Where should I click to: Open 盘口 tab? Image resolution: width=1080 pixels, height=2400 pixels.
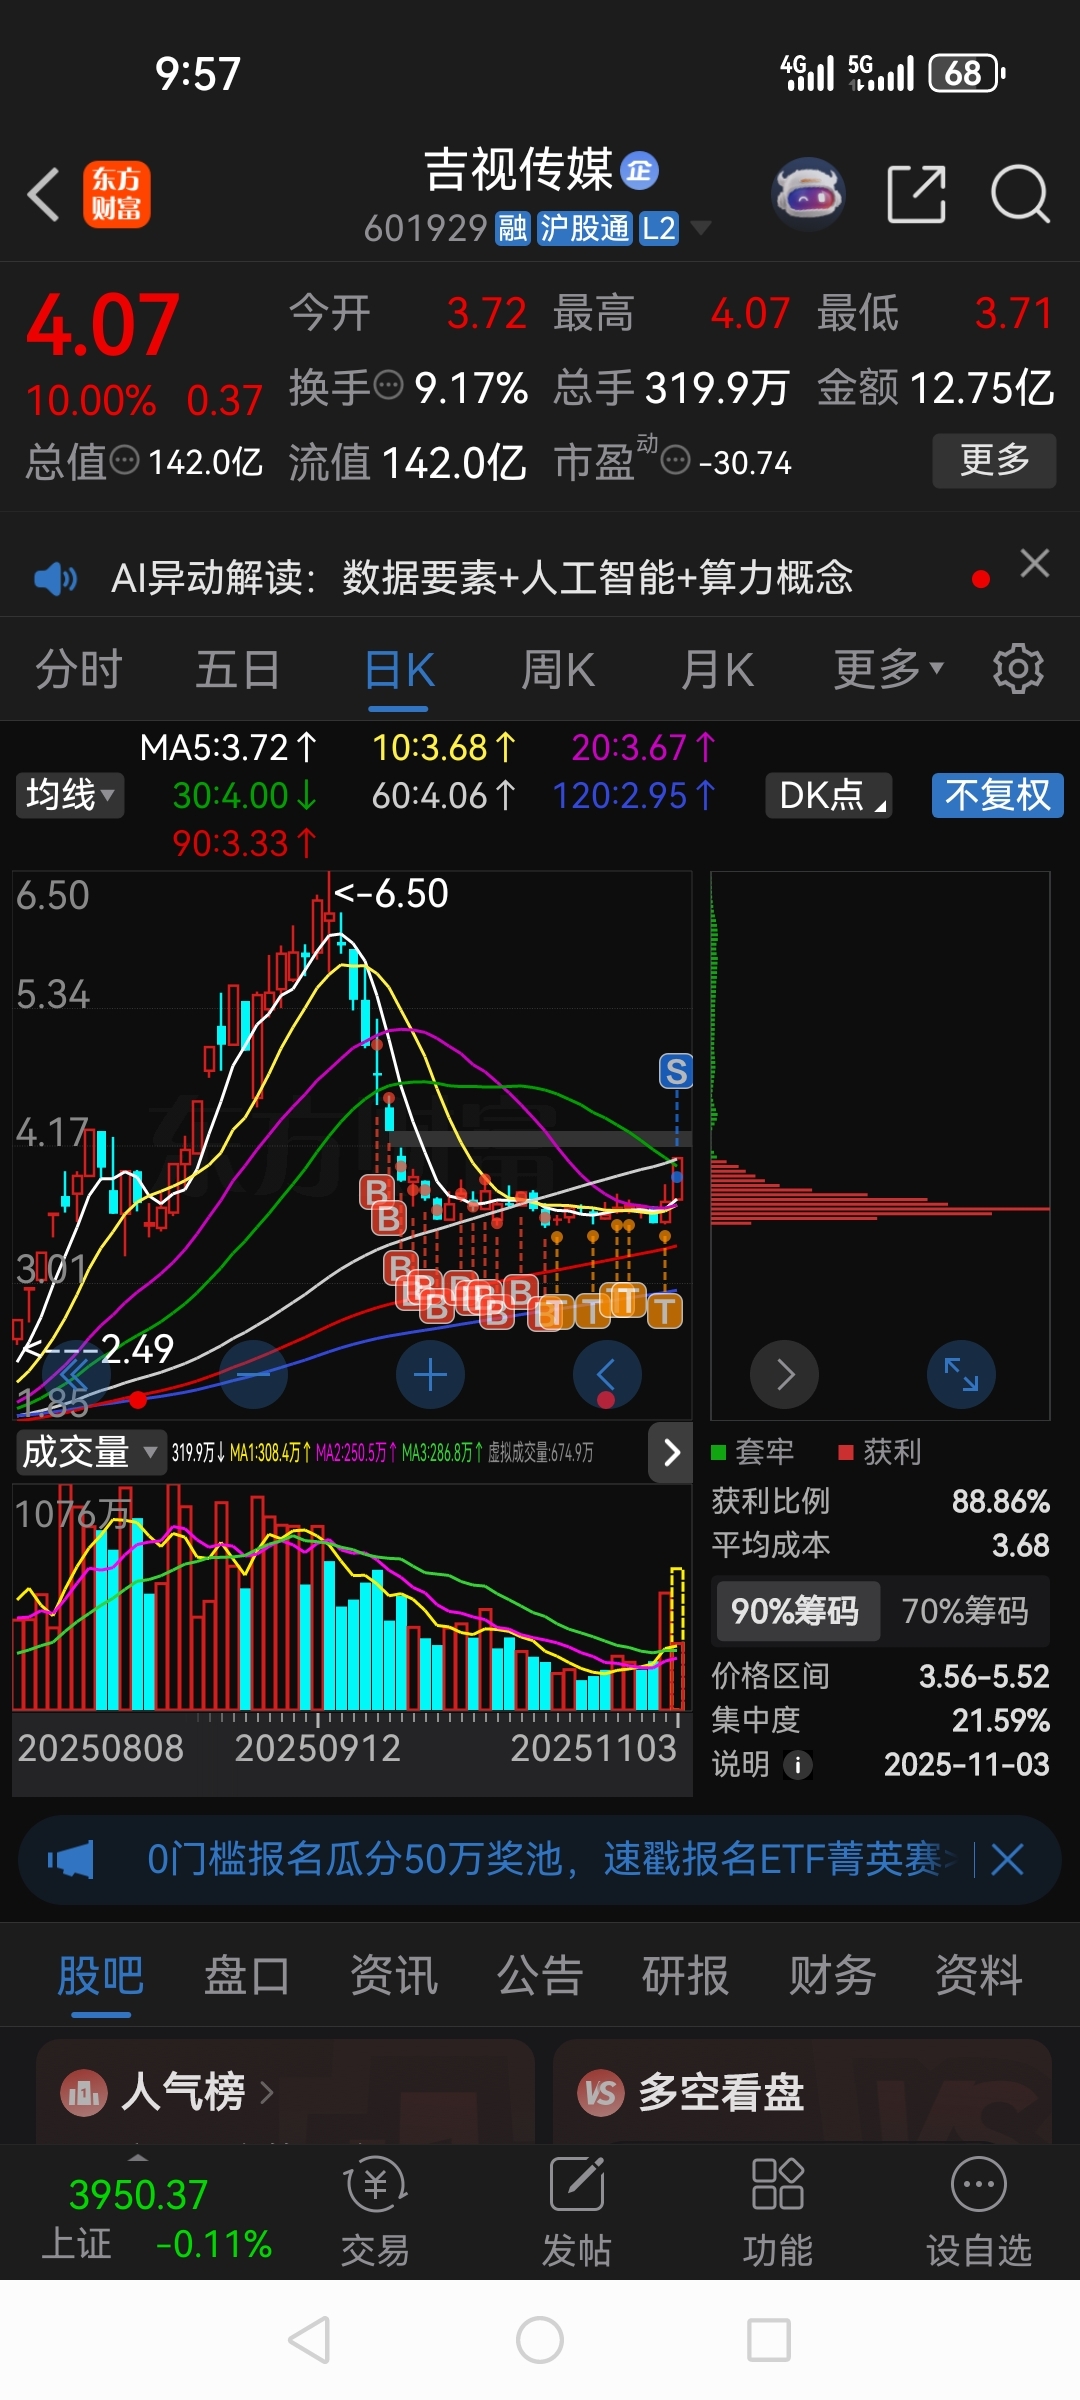247,1975
